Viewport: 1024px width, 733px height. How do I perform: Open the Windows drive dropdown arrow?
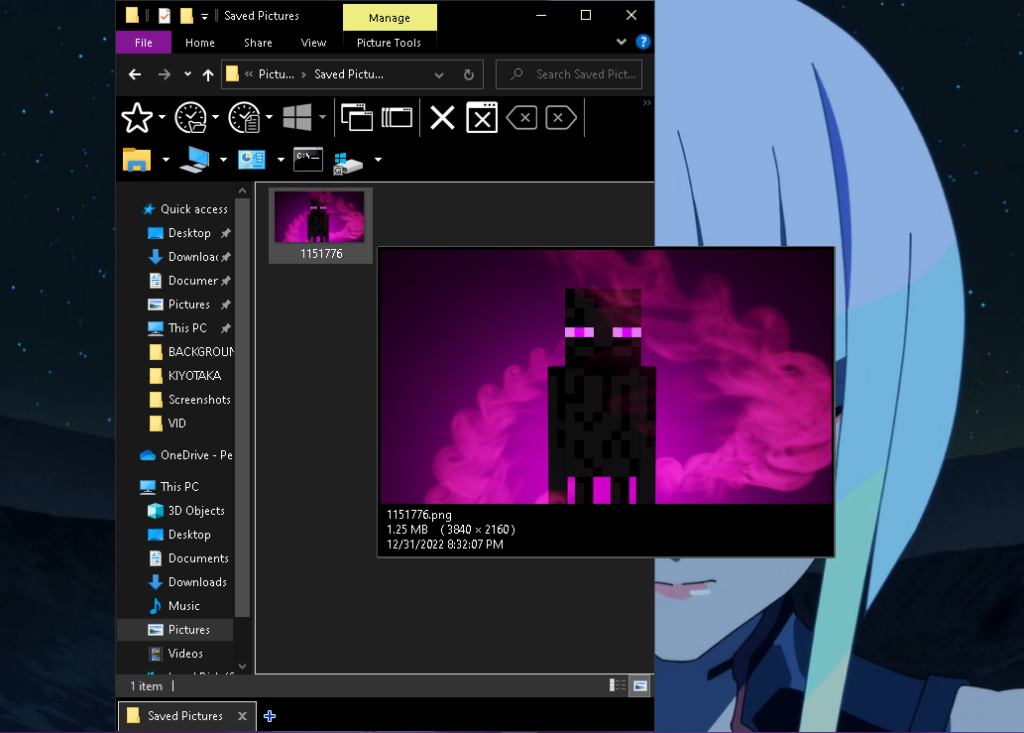[x=378, y=159]
